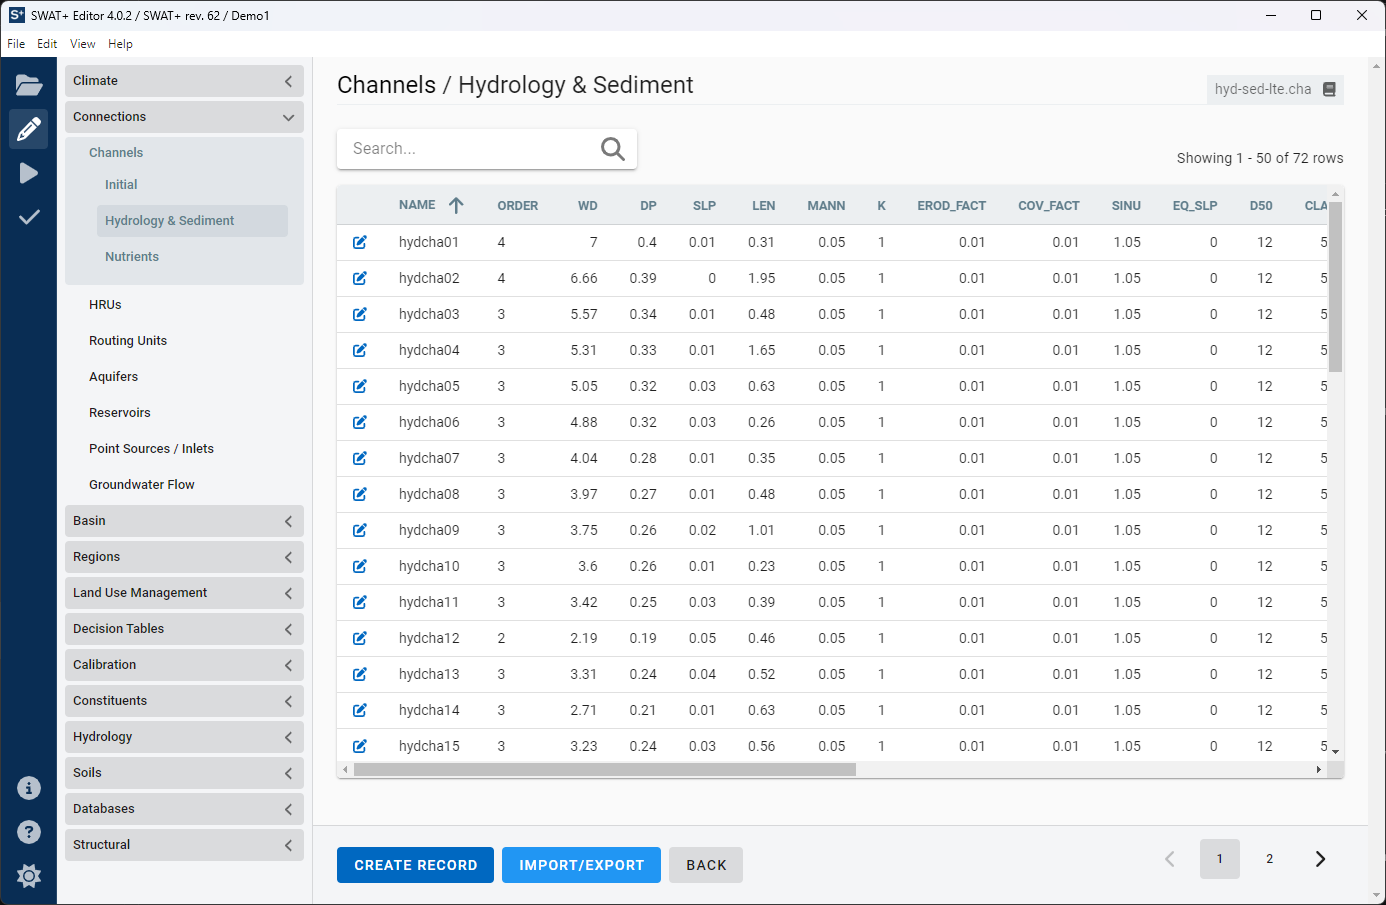Click the CREATE RECORD button
The width and height of the screenshot is (1386, 905).
pos(415,865)
